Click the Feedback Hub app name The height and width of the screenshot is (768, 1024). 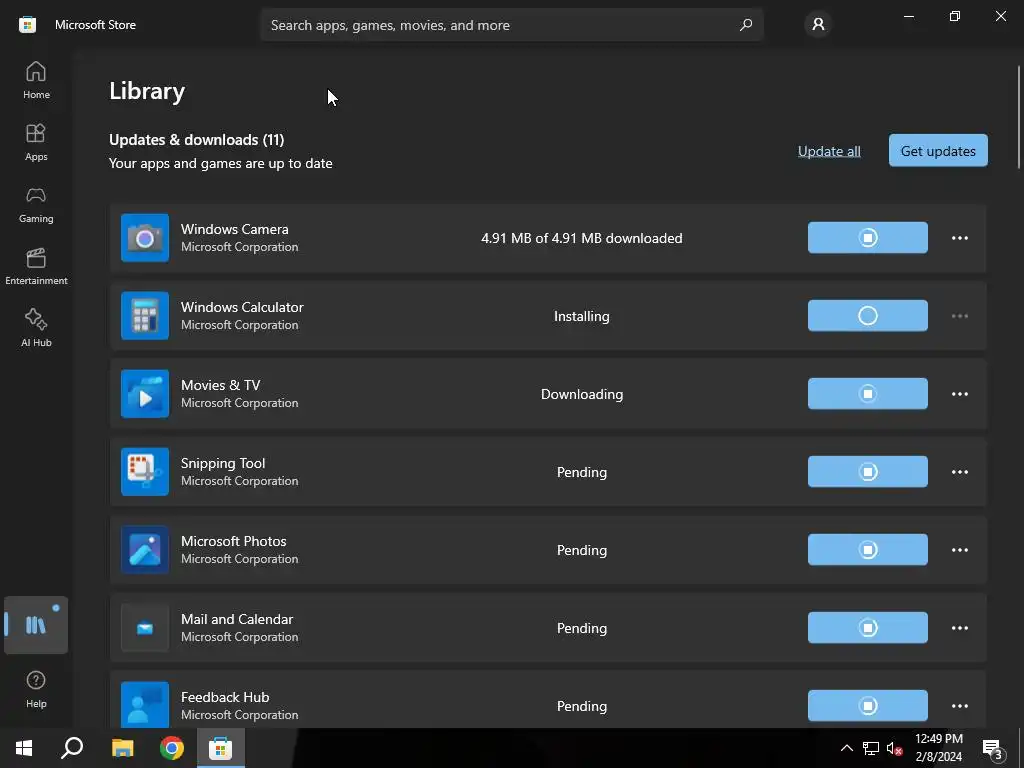(225, 697)
